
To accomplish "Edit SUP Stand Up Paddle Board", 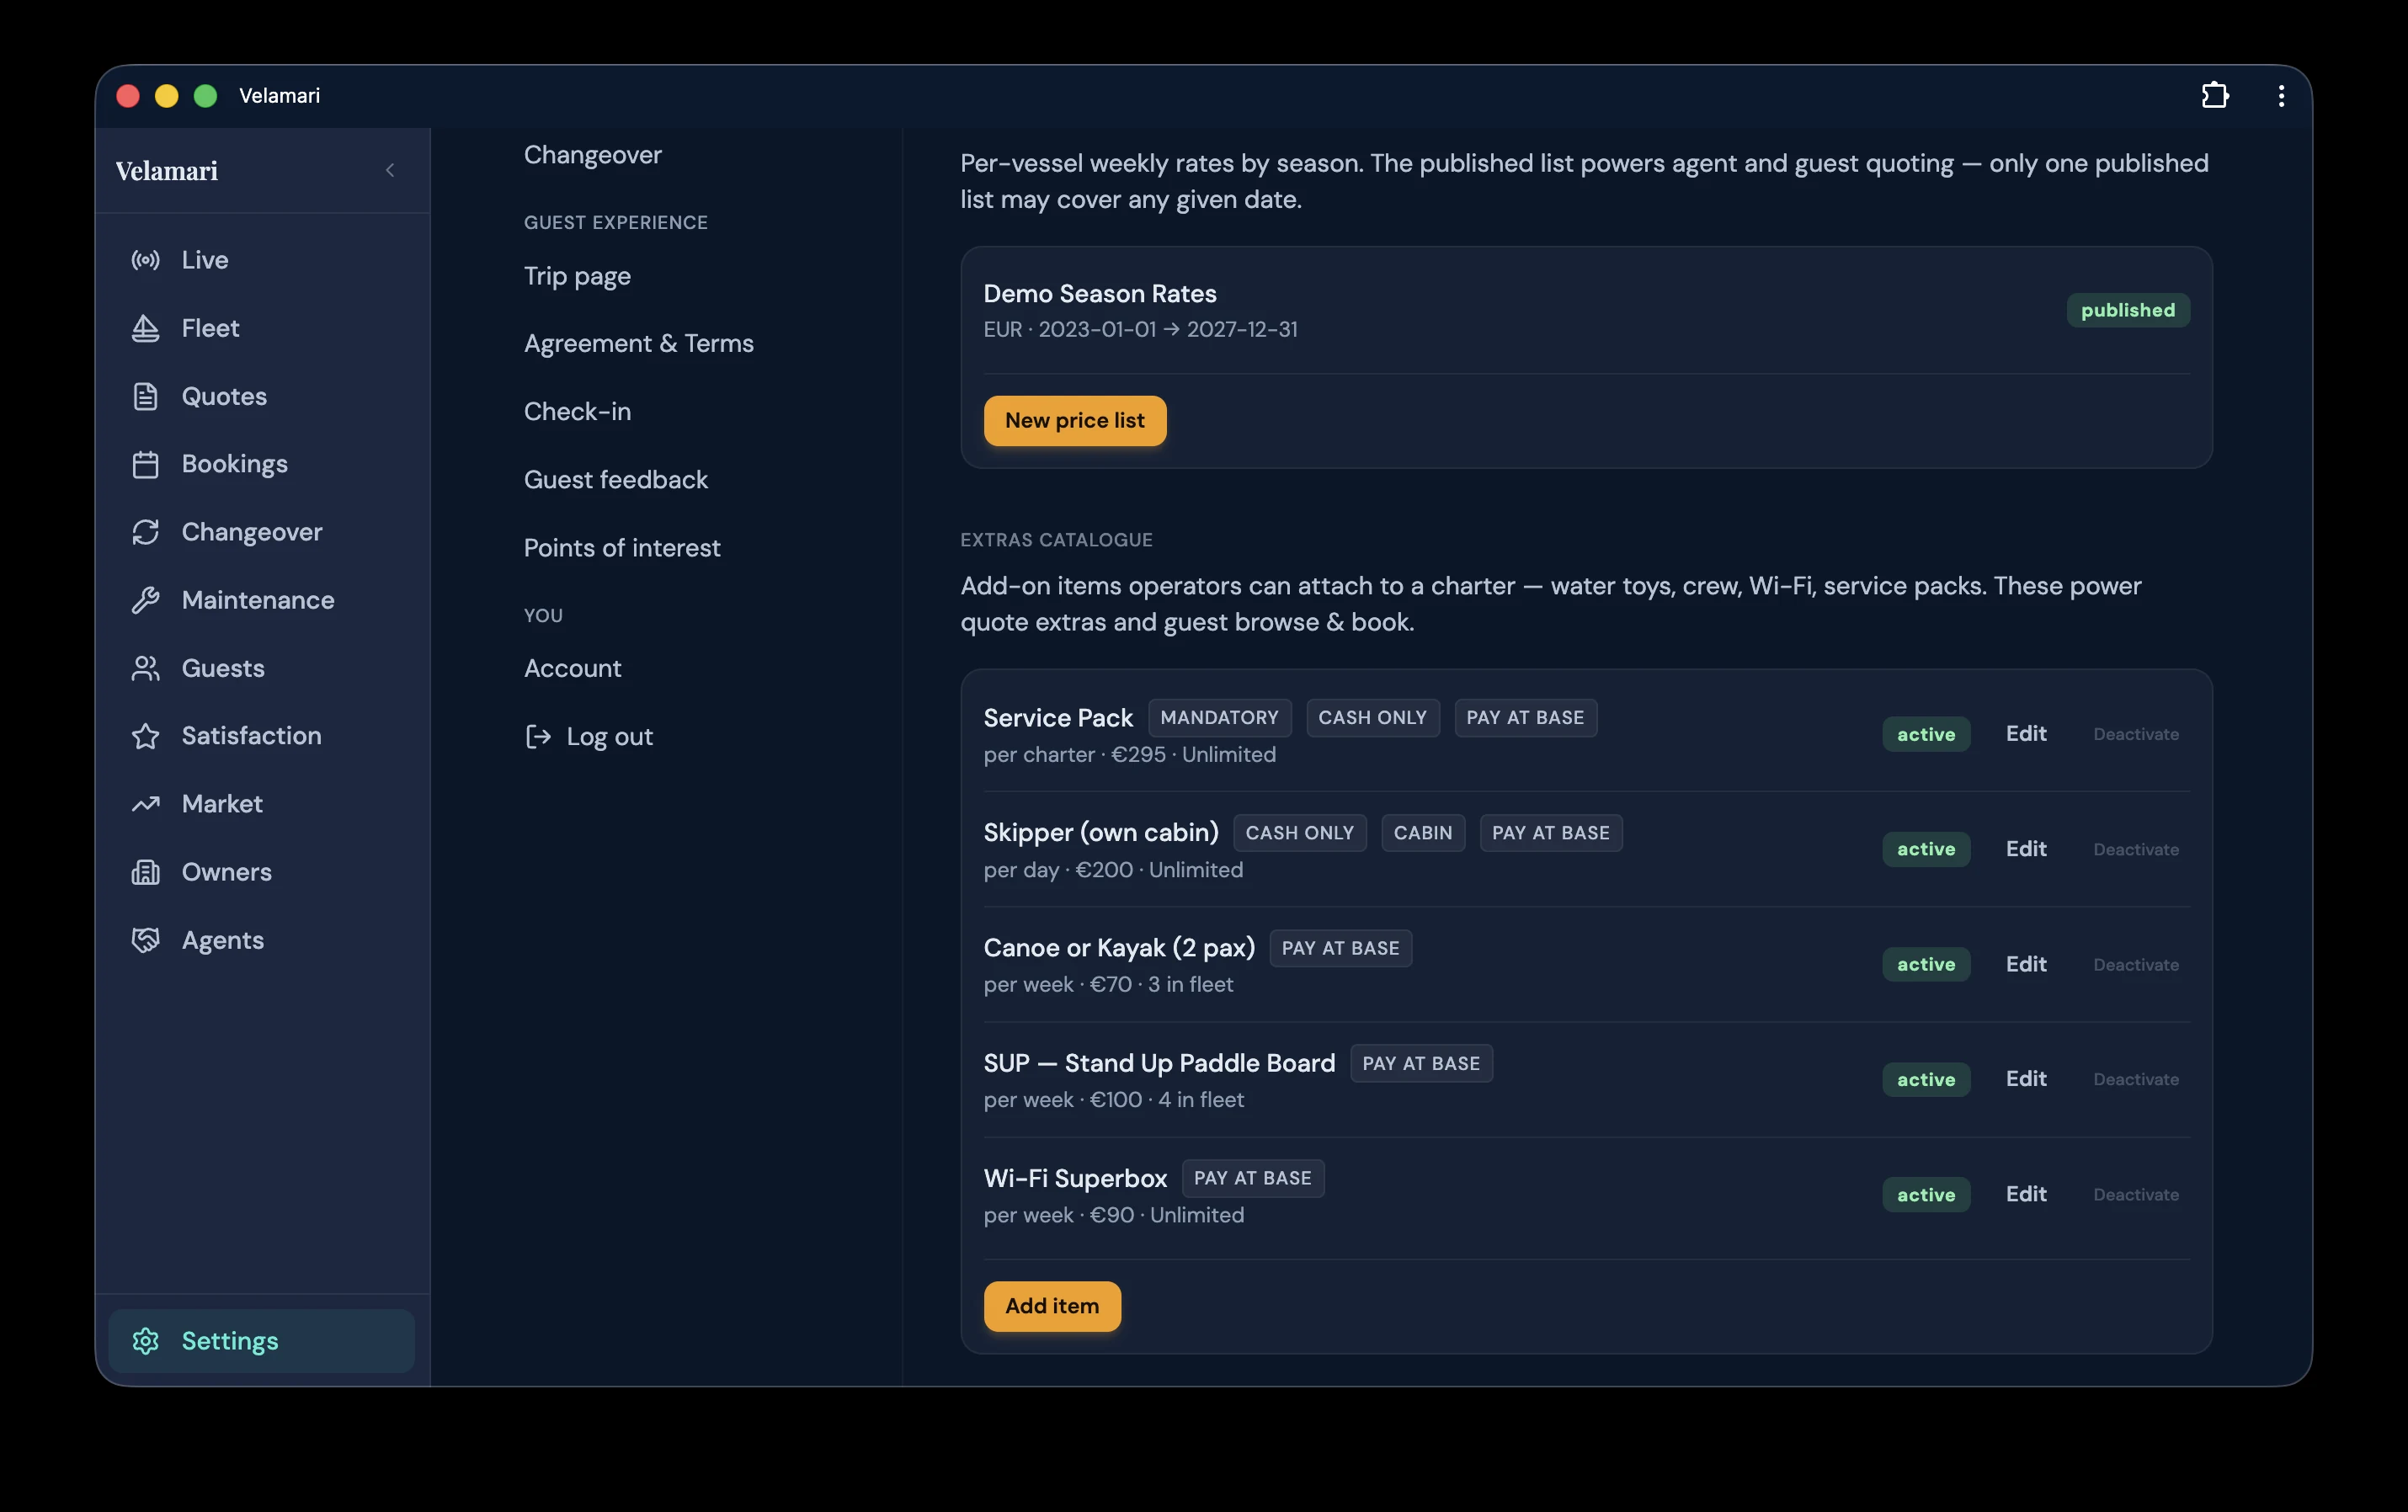I will [2026, 1079].
